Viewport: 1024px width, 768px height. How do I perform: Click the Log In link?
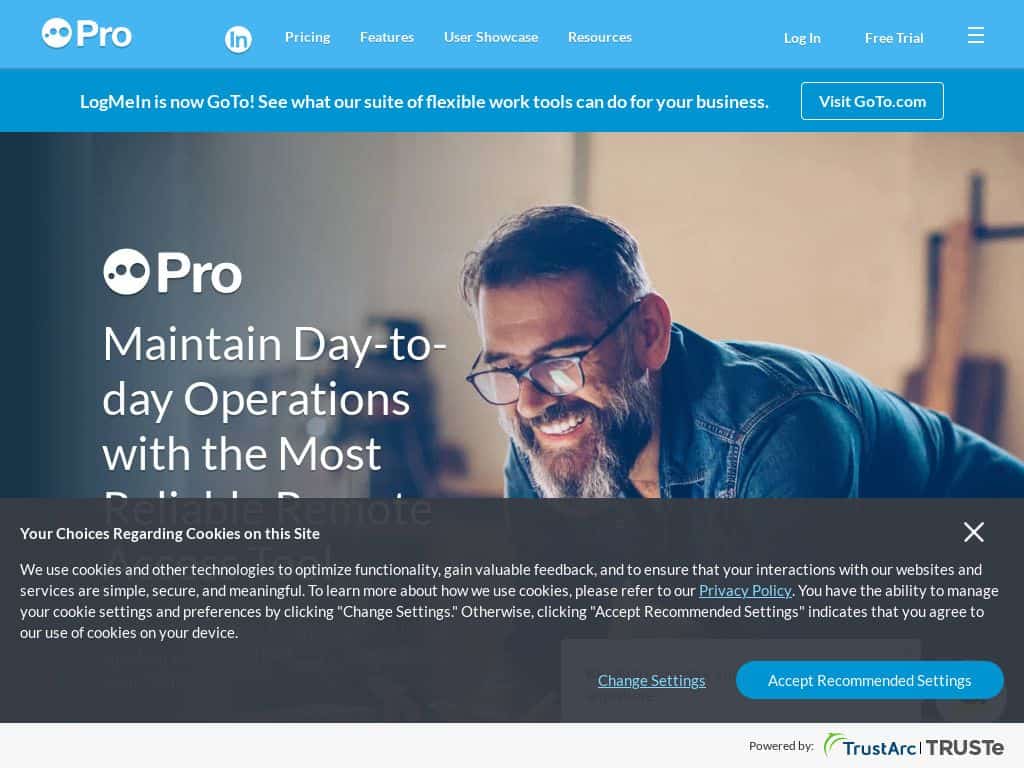[802, 38]
